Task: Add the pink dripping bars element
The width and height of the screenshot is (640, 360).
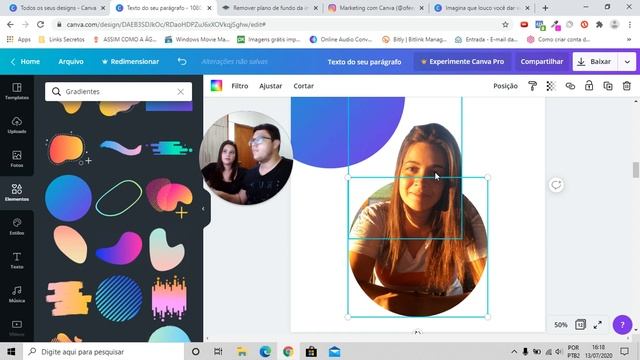Action: click(169, 298)
